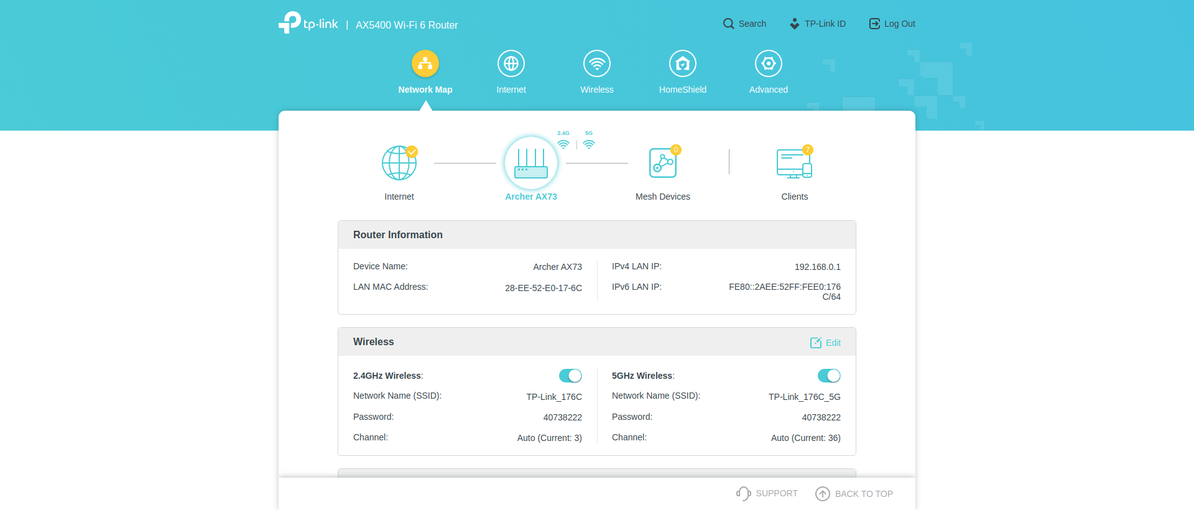Click the Clients label

point(794,196)
